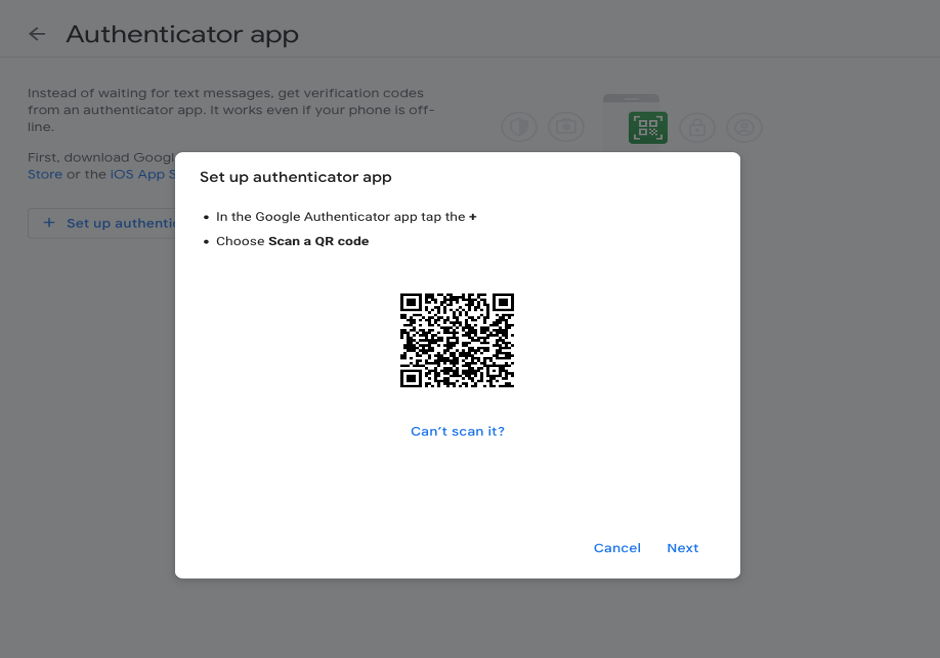
Task: Click the plus icon on Set up authenticator
Action: click(x=48, y=223)
